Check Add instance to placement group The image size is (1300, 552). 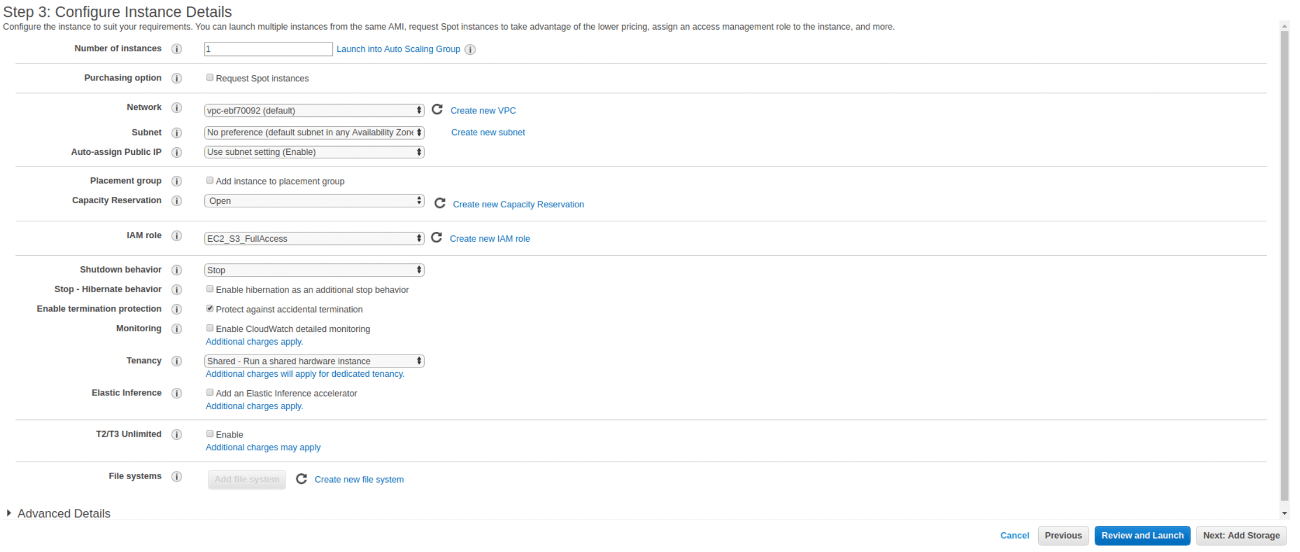(x=210, y=181)
